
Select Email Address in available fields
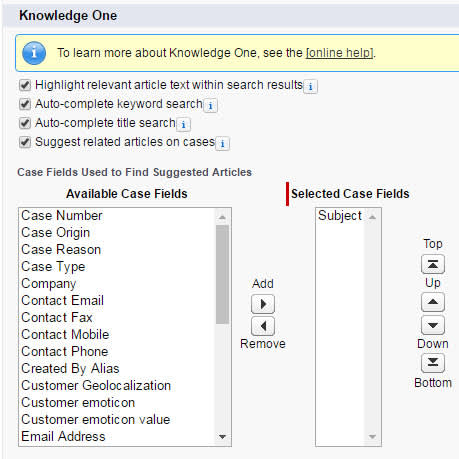[x=117, y=437]
